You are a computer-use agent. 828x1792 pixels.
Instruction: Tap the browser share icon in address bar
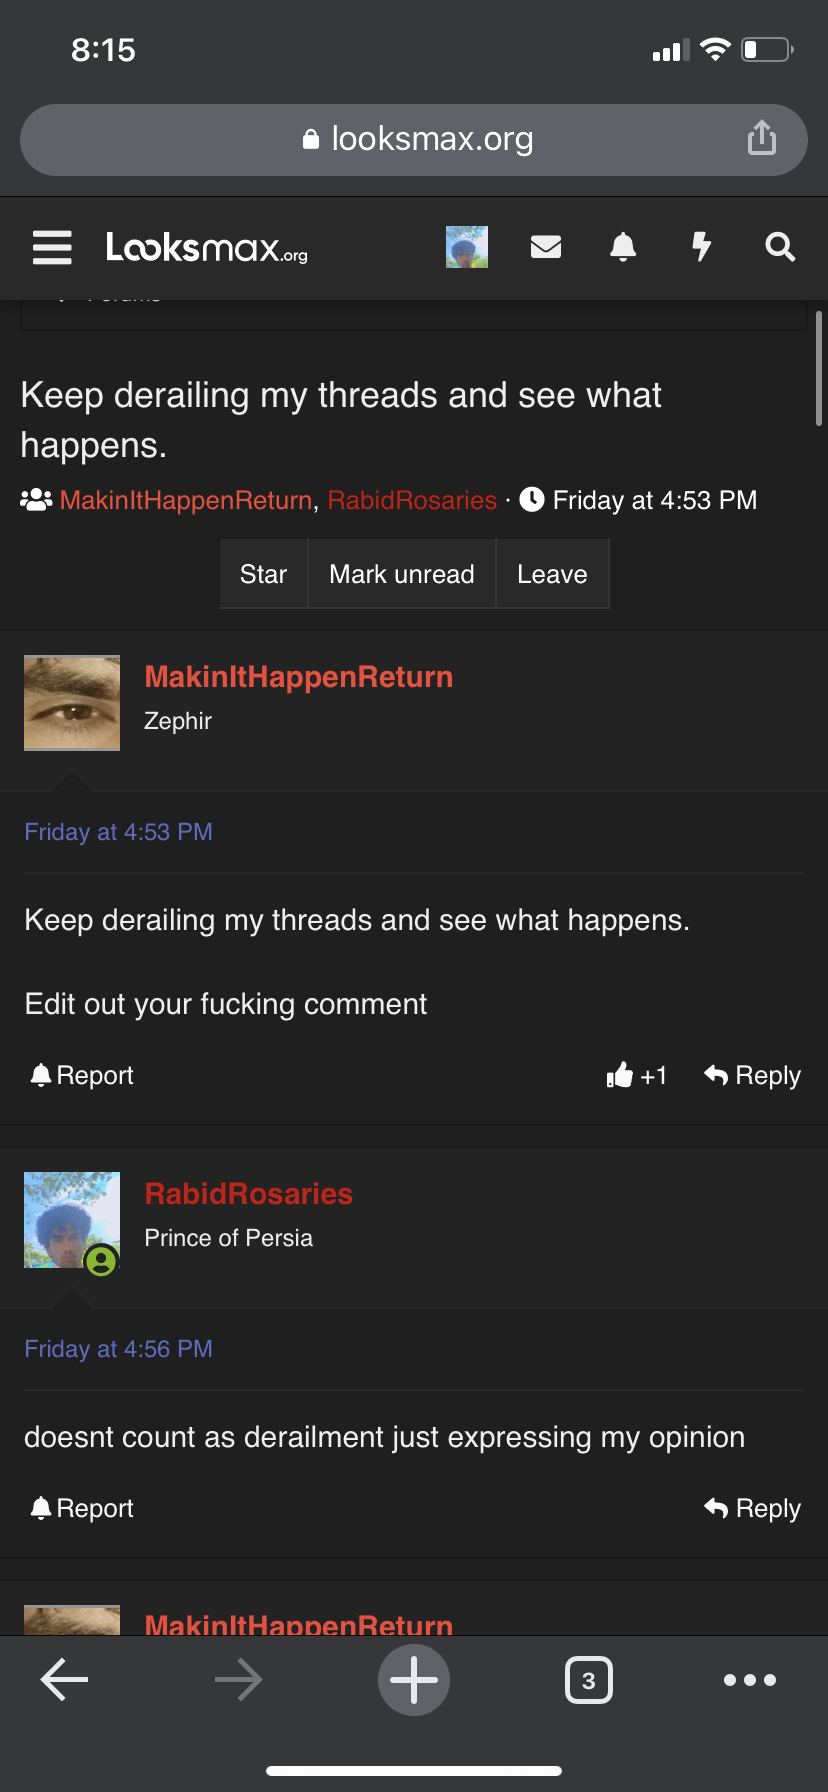pyautogui.click(x=762, y=138)
